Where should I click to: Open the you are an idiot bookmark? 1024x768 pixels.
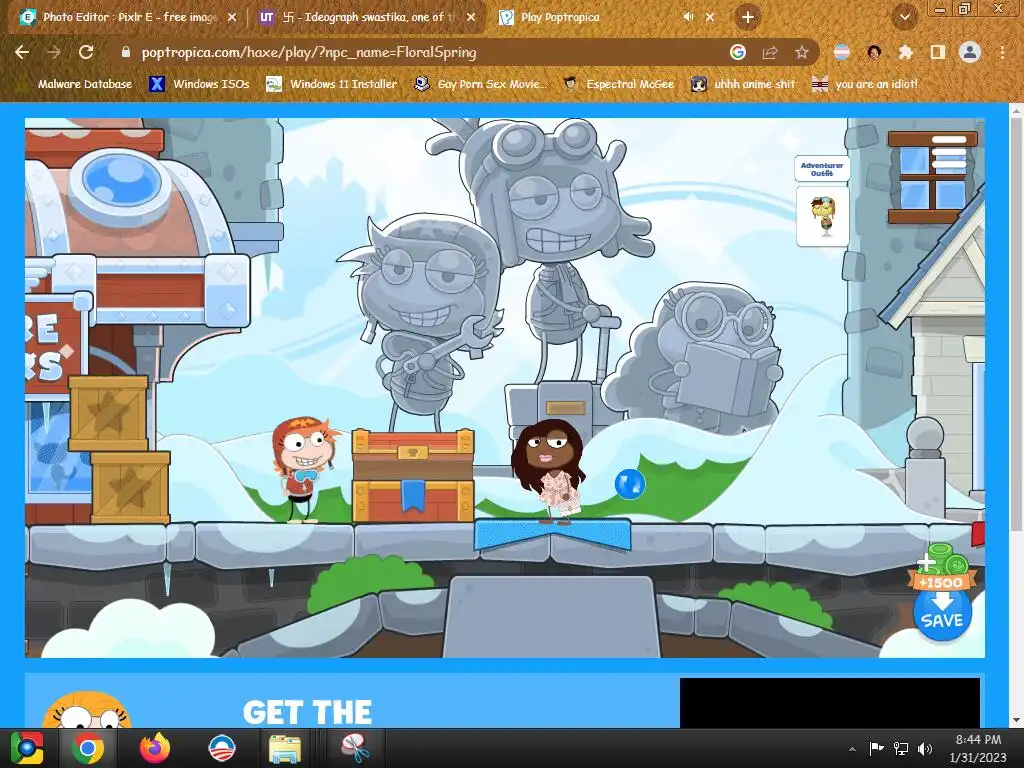coord(864,84)
